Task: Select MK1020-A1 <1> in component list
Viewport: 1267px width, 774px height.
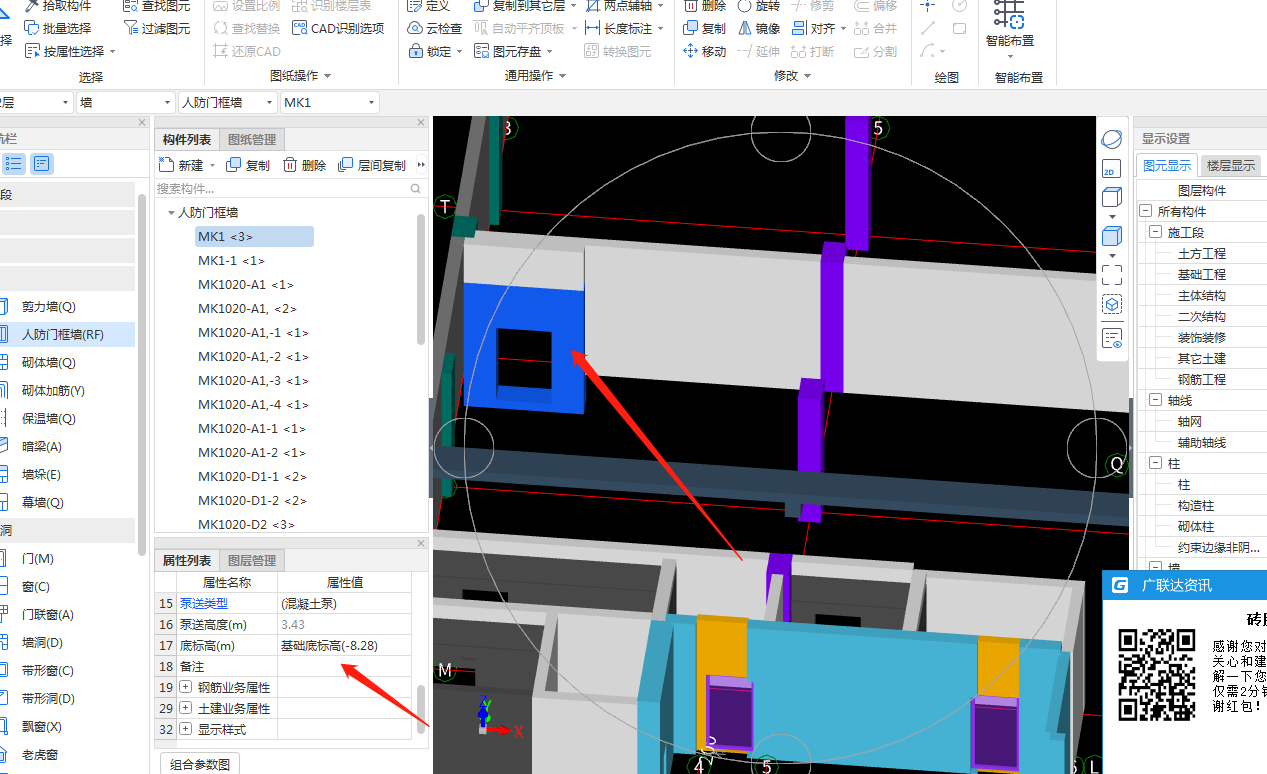Action: click(x=246, y=284)
